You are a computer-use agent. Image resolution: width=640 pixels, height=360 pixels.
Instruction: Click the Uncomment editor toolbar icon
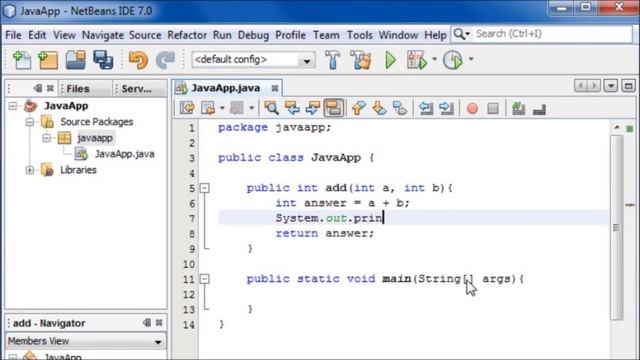(539, 109)
